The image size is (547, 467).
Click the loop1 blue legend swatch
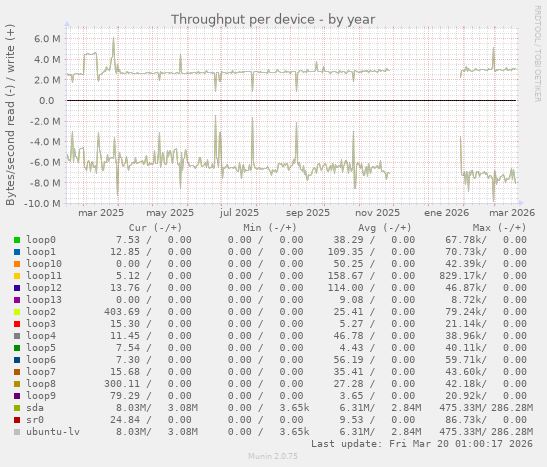[x=17, y=252]
